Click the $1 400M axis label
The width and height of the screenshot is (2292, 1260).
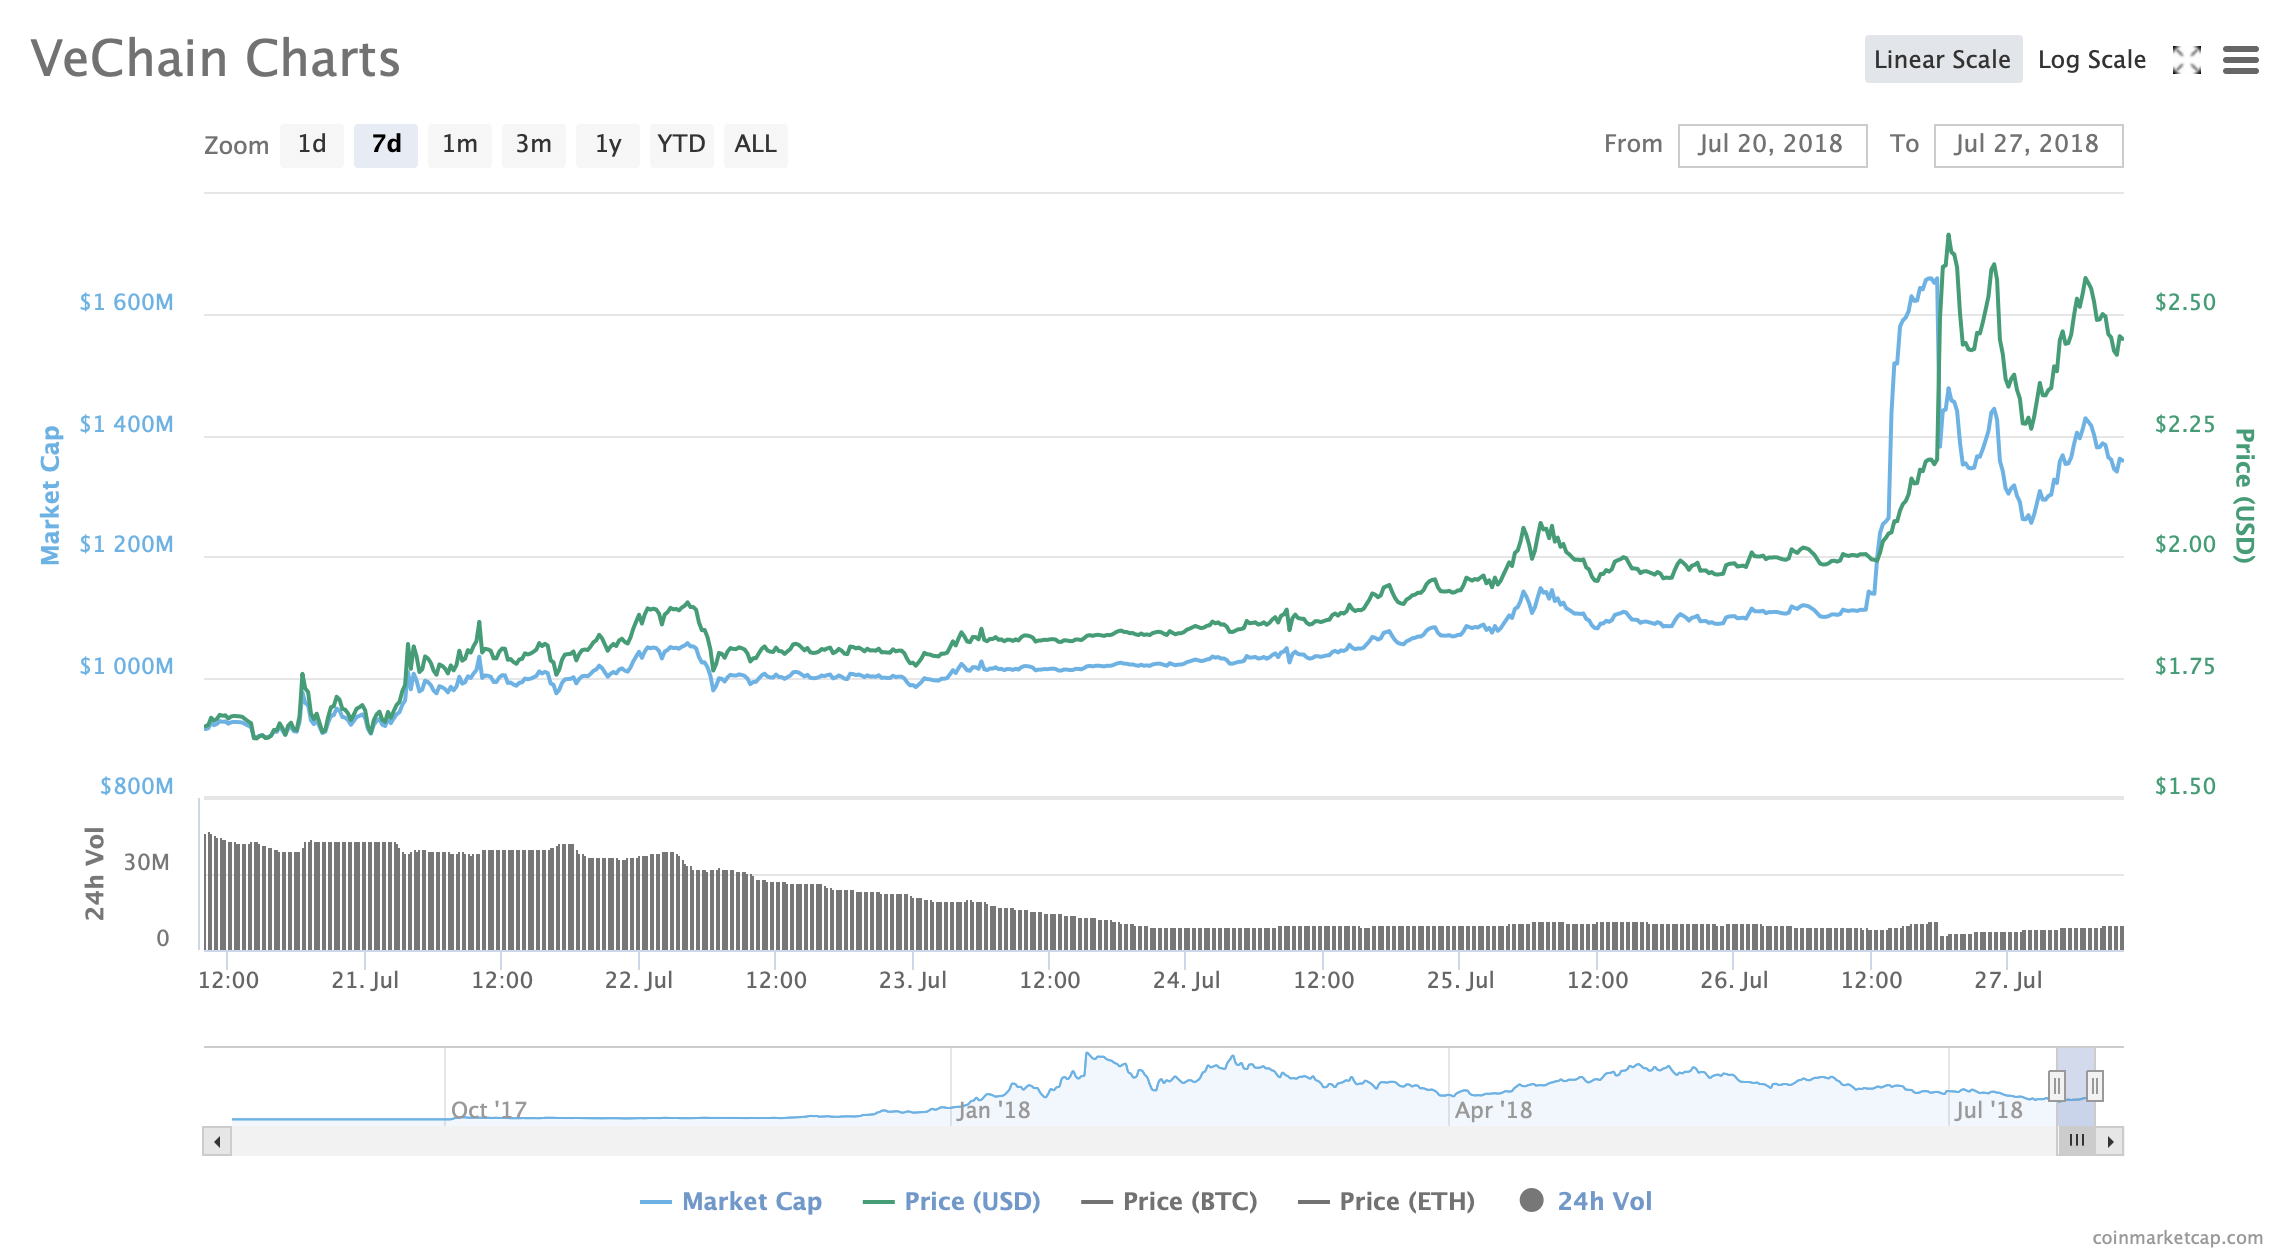[x=127, y=424]
